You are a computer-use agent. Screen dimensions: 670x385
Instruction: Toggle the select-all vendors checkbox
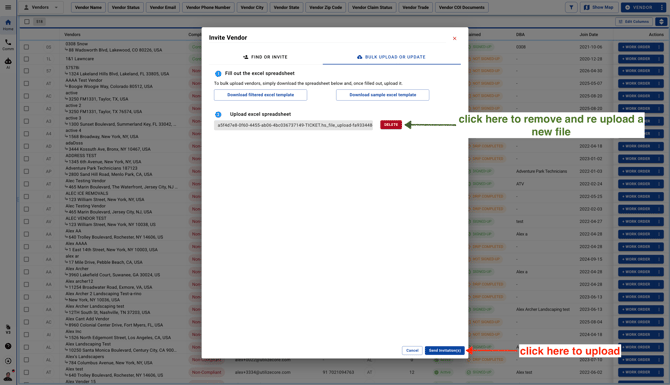26,21
